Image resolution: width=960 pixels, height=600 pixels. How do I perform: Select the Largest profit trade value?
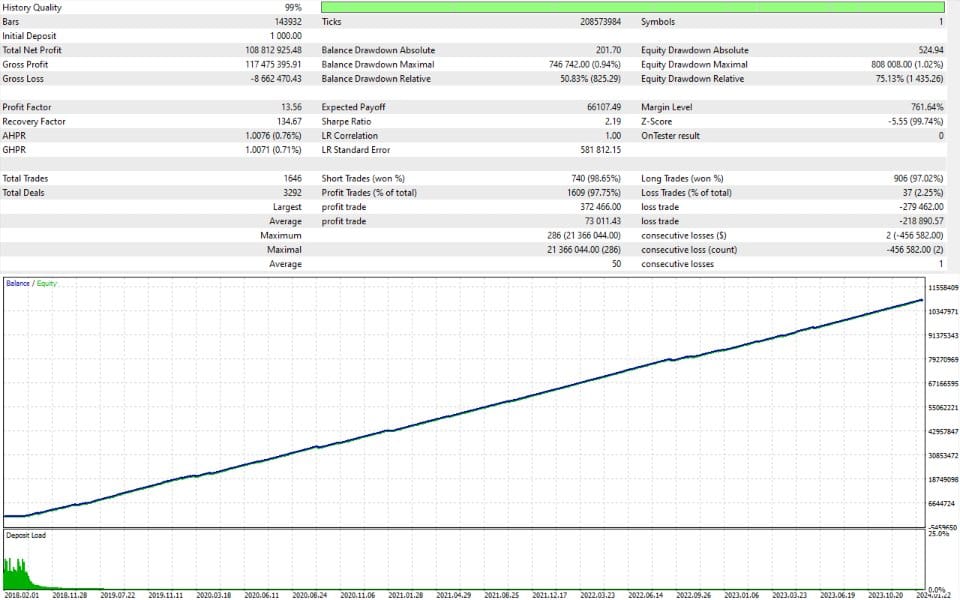pyautogui.click(x=601, y=207)
